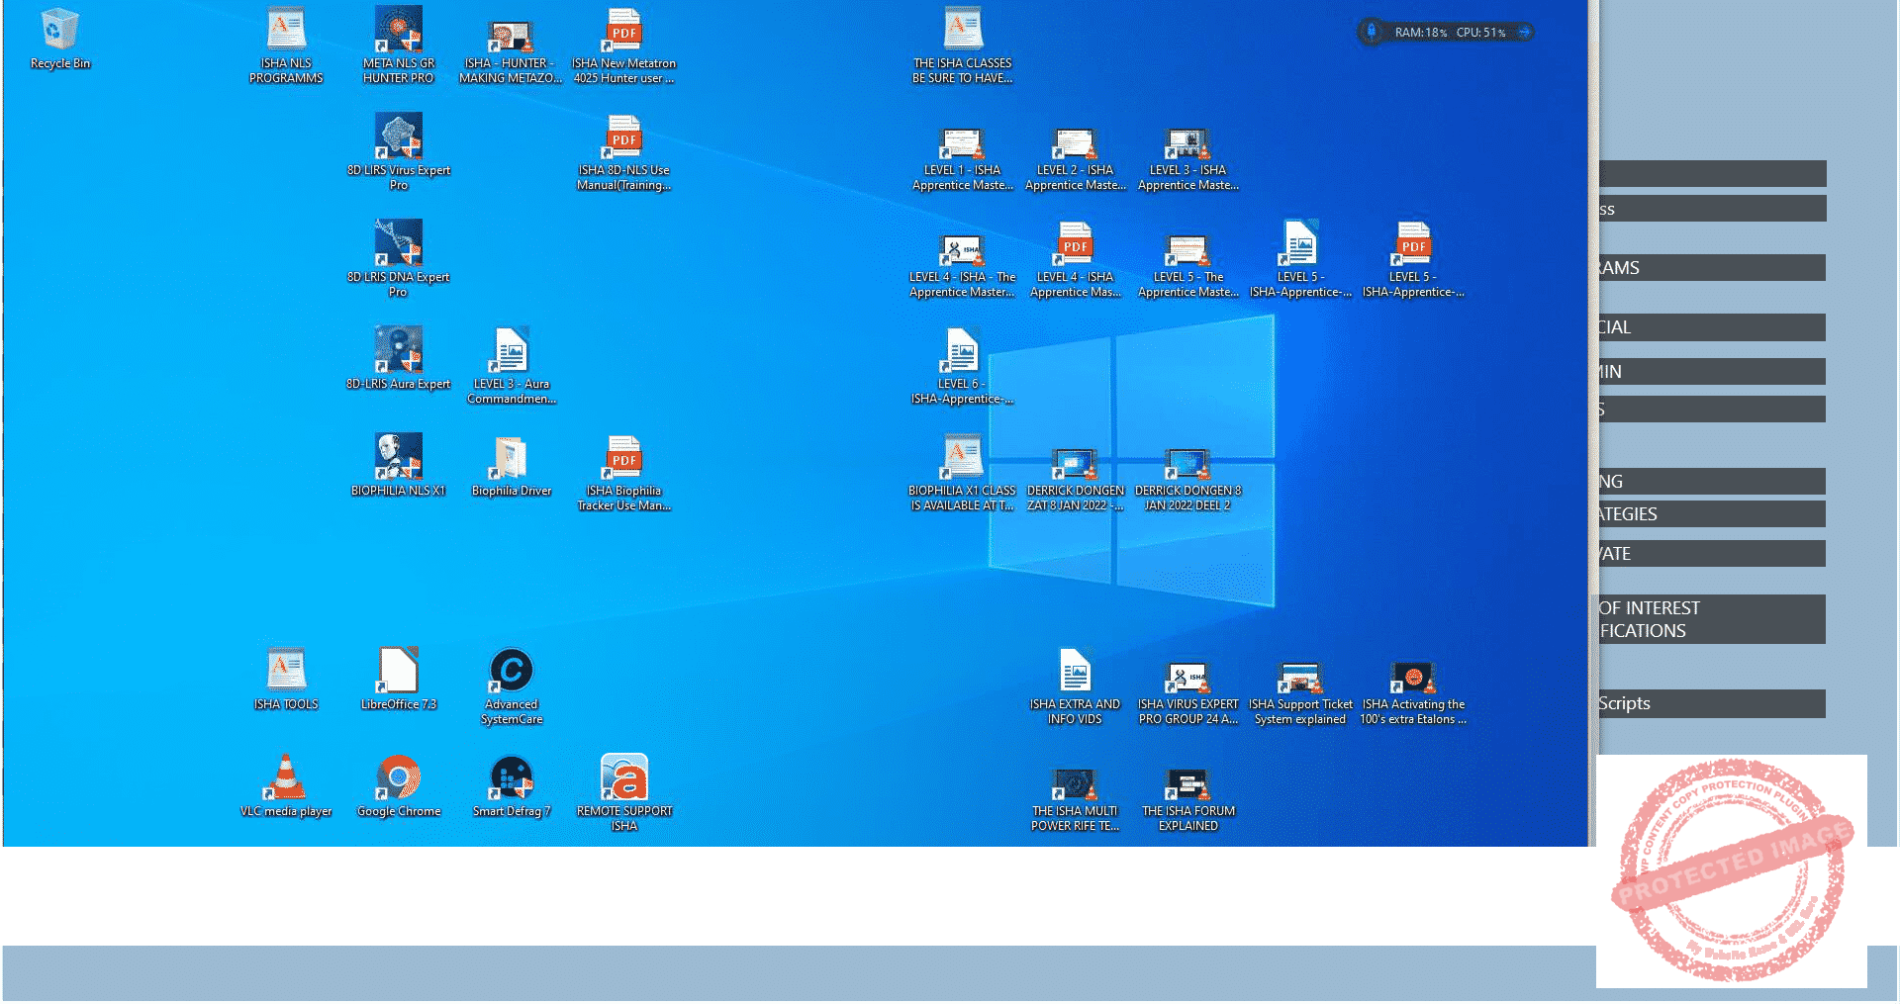
Task: Start BIOPHILIA NLS X1 program
Action: pos(398,459)
